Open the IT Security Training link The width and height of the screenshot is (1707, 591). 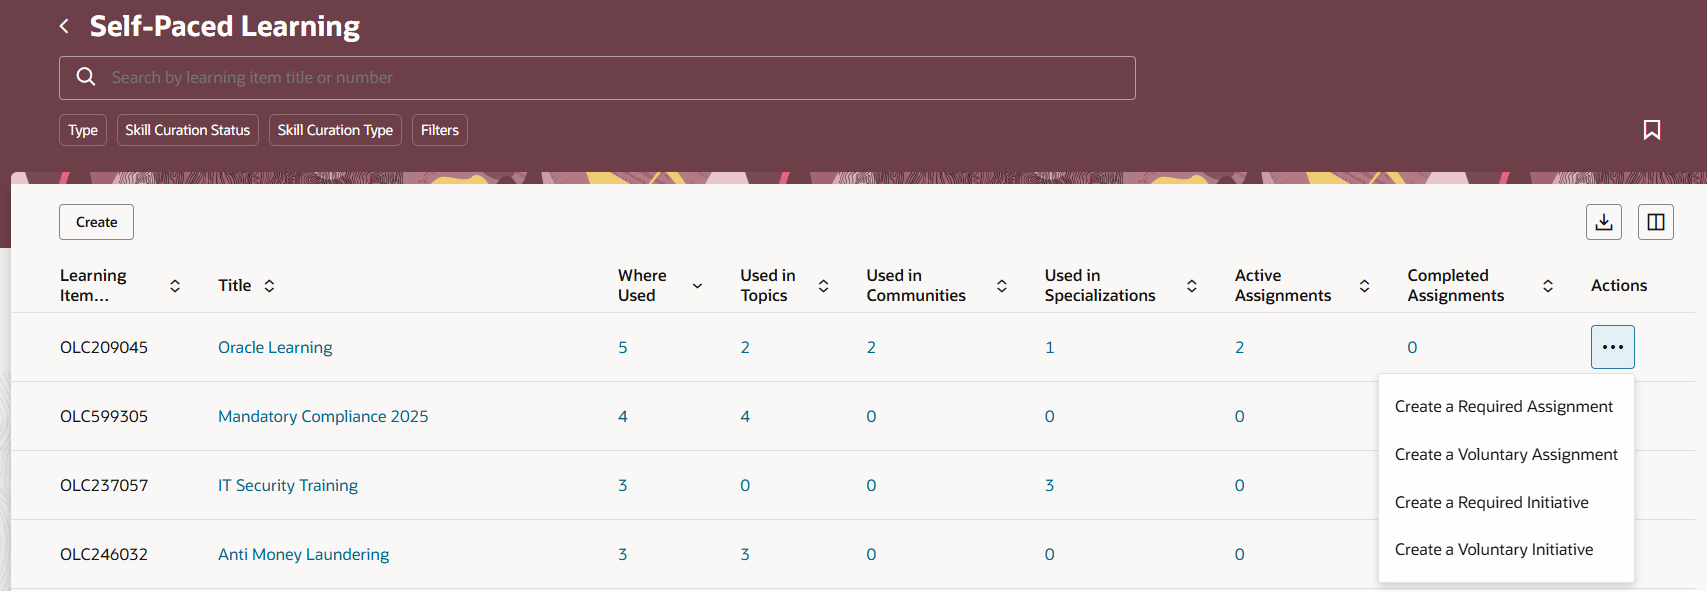point(288,485)
